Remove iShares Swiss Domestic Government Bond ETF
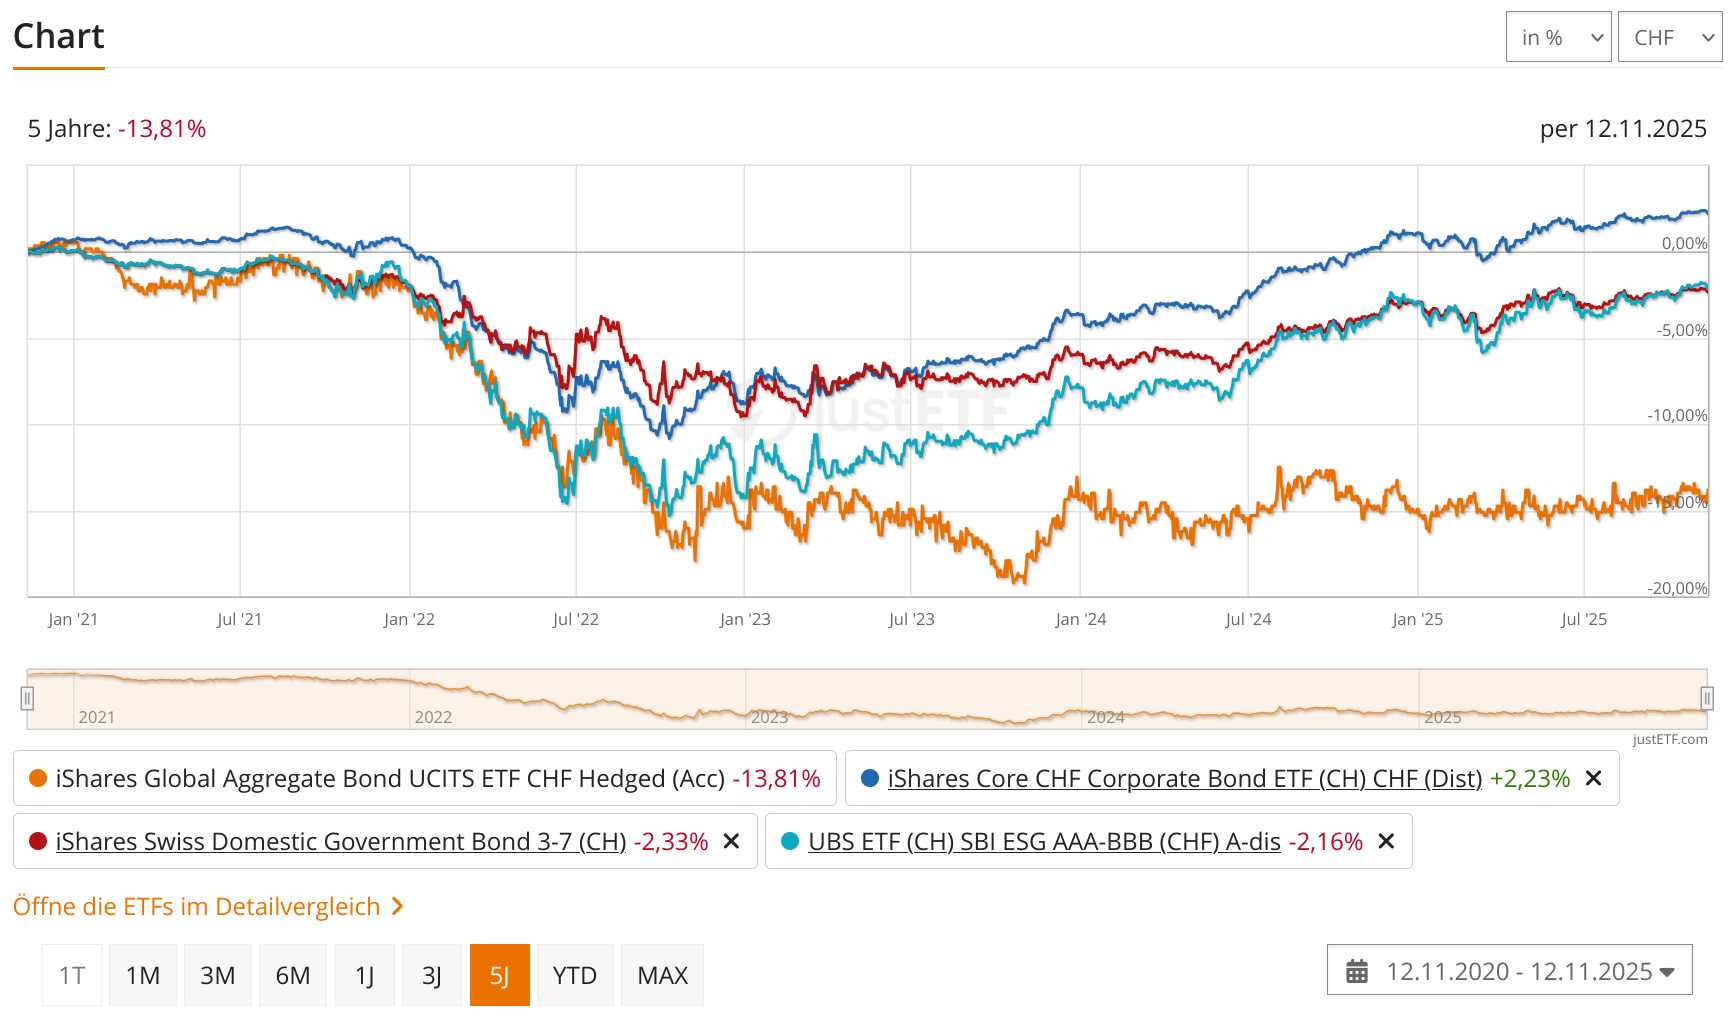Image resolution: width=1736 pixels, height=1015 pixels. coord(732,841)
